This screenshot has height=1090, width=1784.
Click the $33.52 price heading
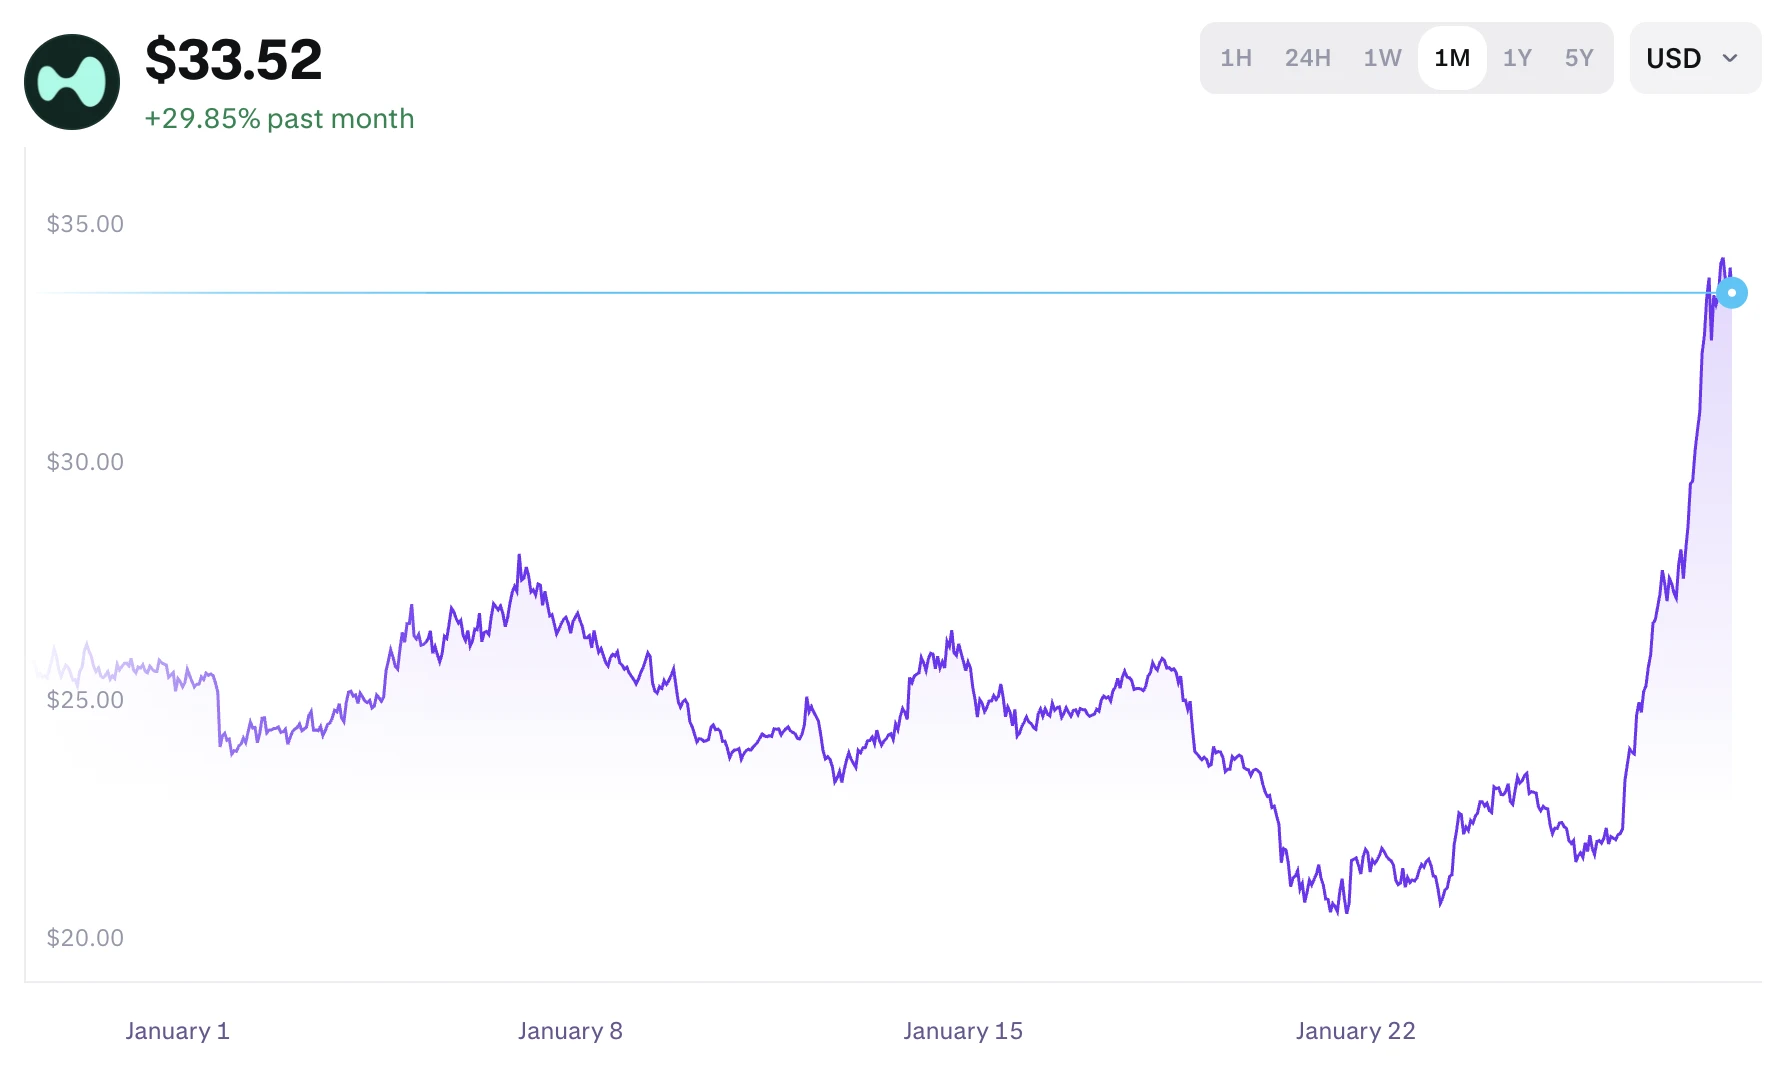click(x=234, y=60)
